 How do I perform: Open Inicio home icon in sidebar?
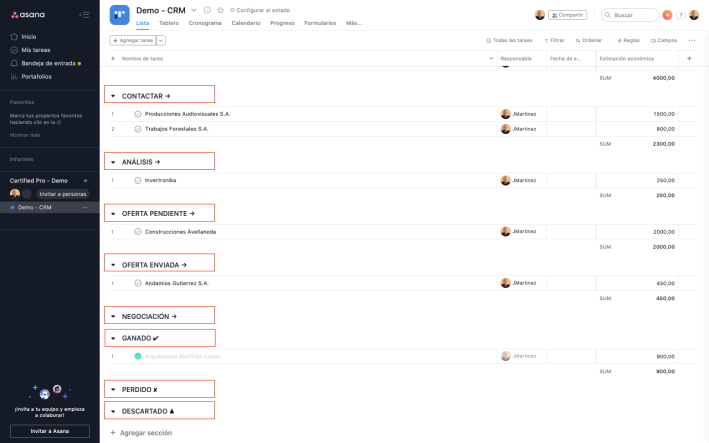[13, 36]
